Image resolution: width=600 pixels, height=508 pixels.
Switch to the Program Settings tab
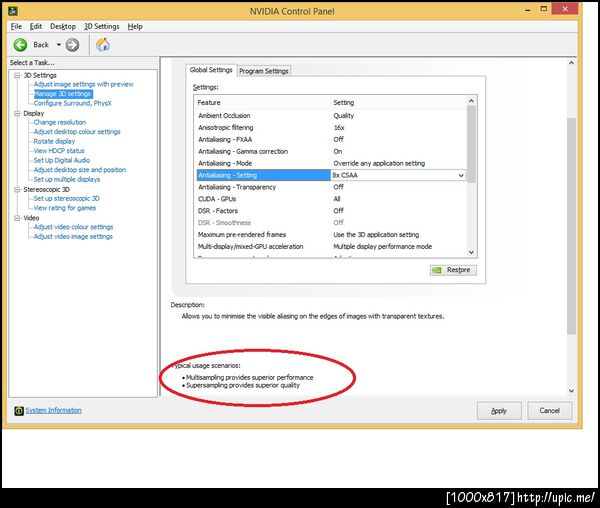click(264, 71)
